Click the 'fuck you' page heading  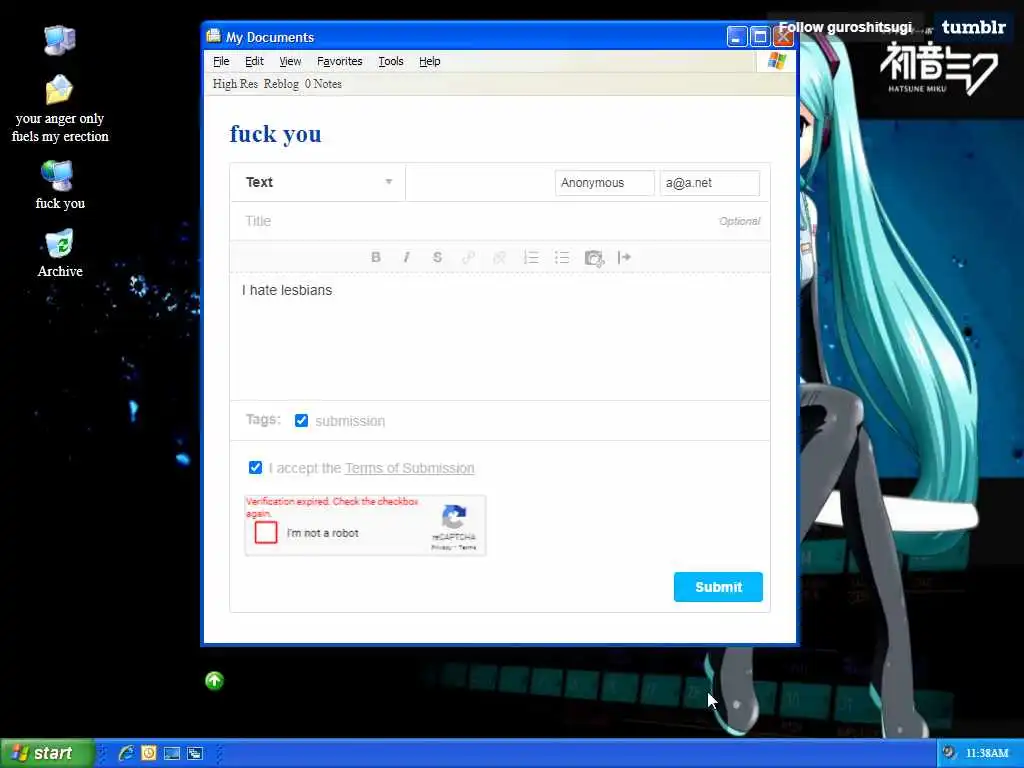(276, 134)
